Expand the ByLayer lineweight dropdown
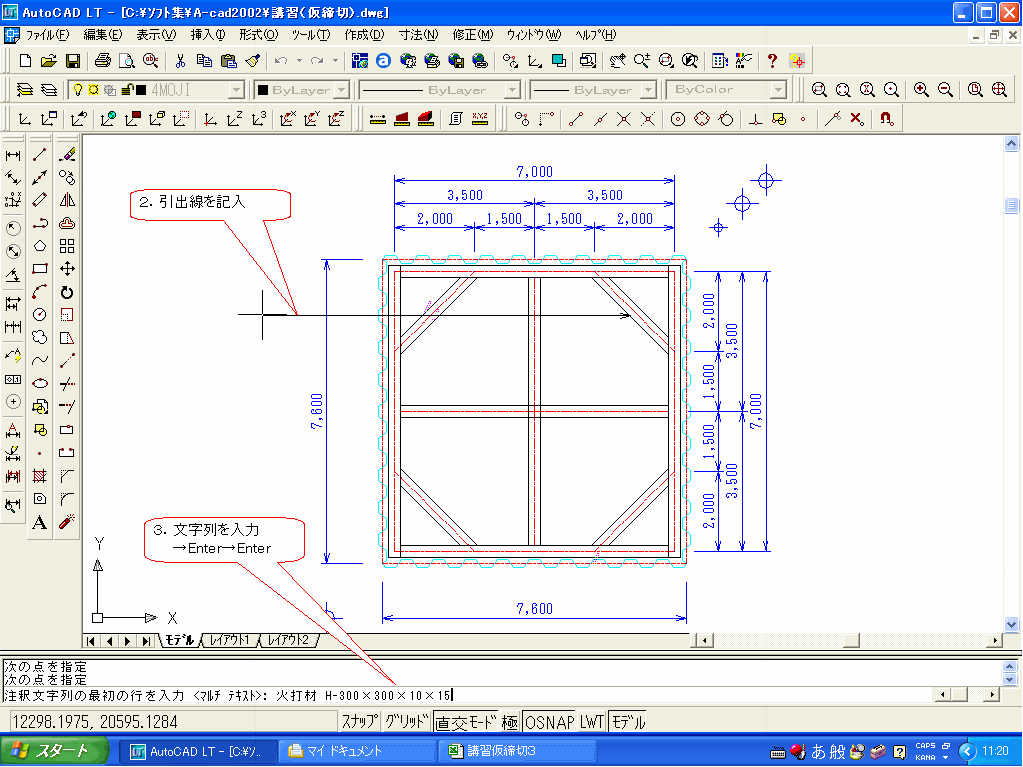 pyautogui.click(x=649, y=90)
